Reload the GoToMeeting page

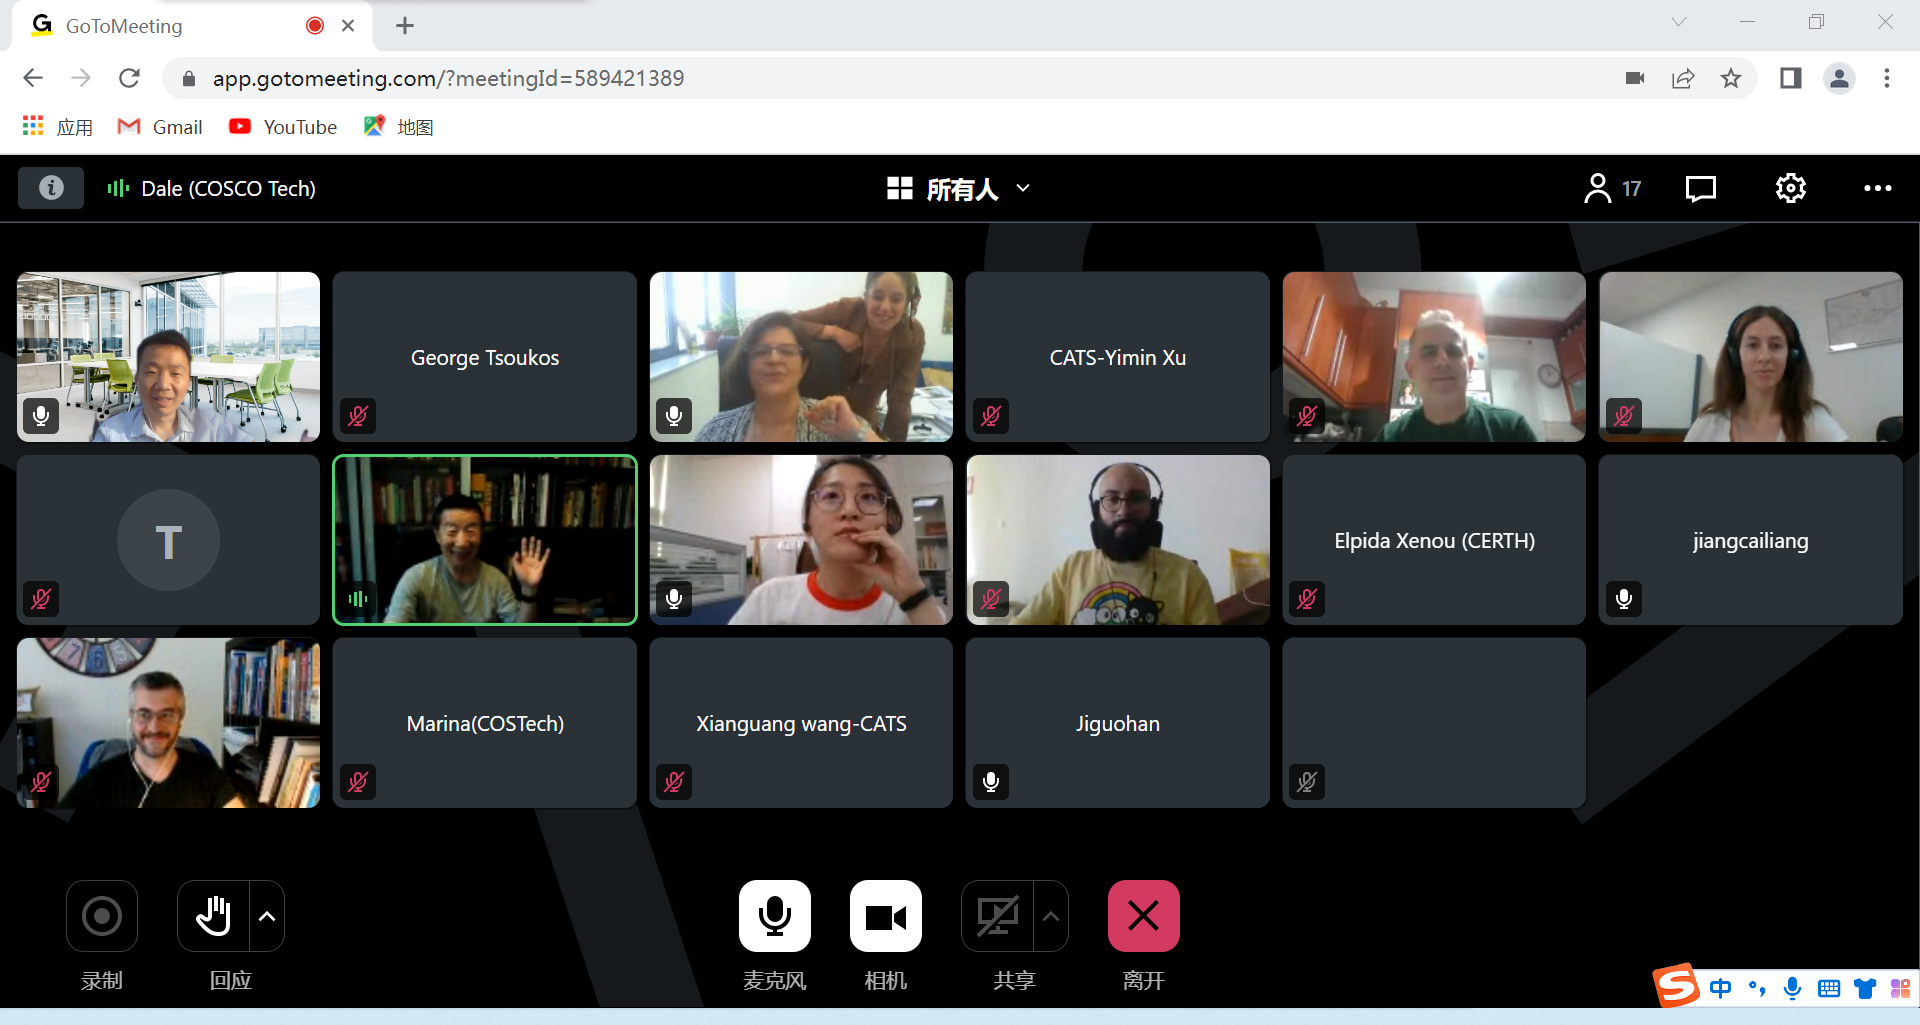[129, 78]
